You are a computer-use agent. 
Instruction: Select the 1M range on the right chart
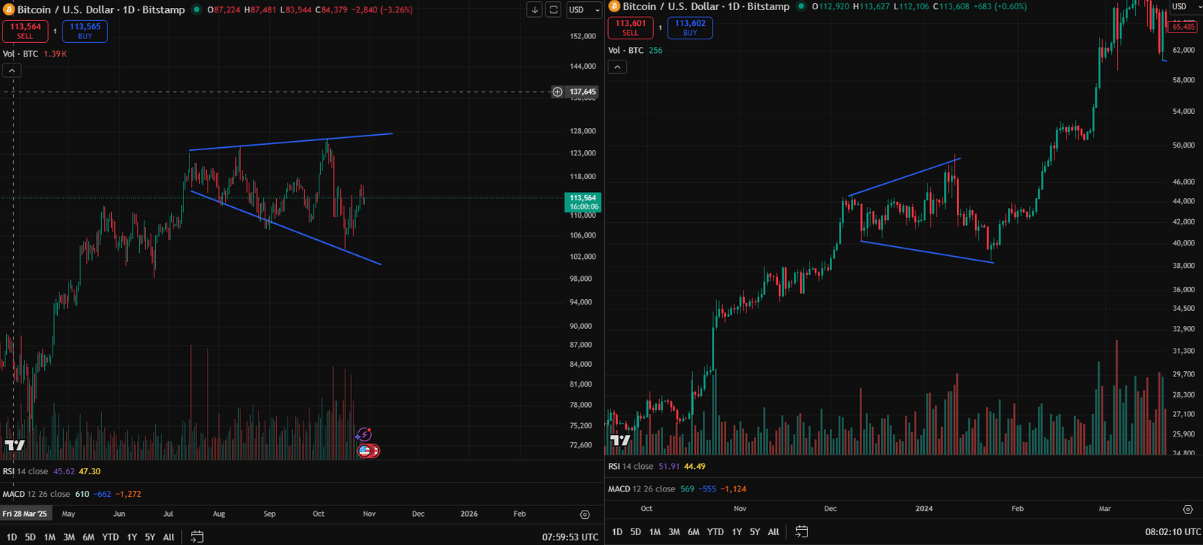click(x=655, y=532)
